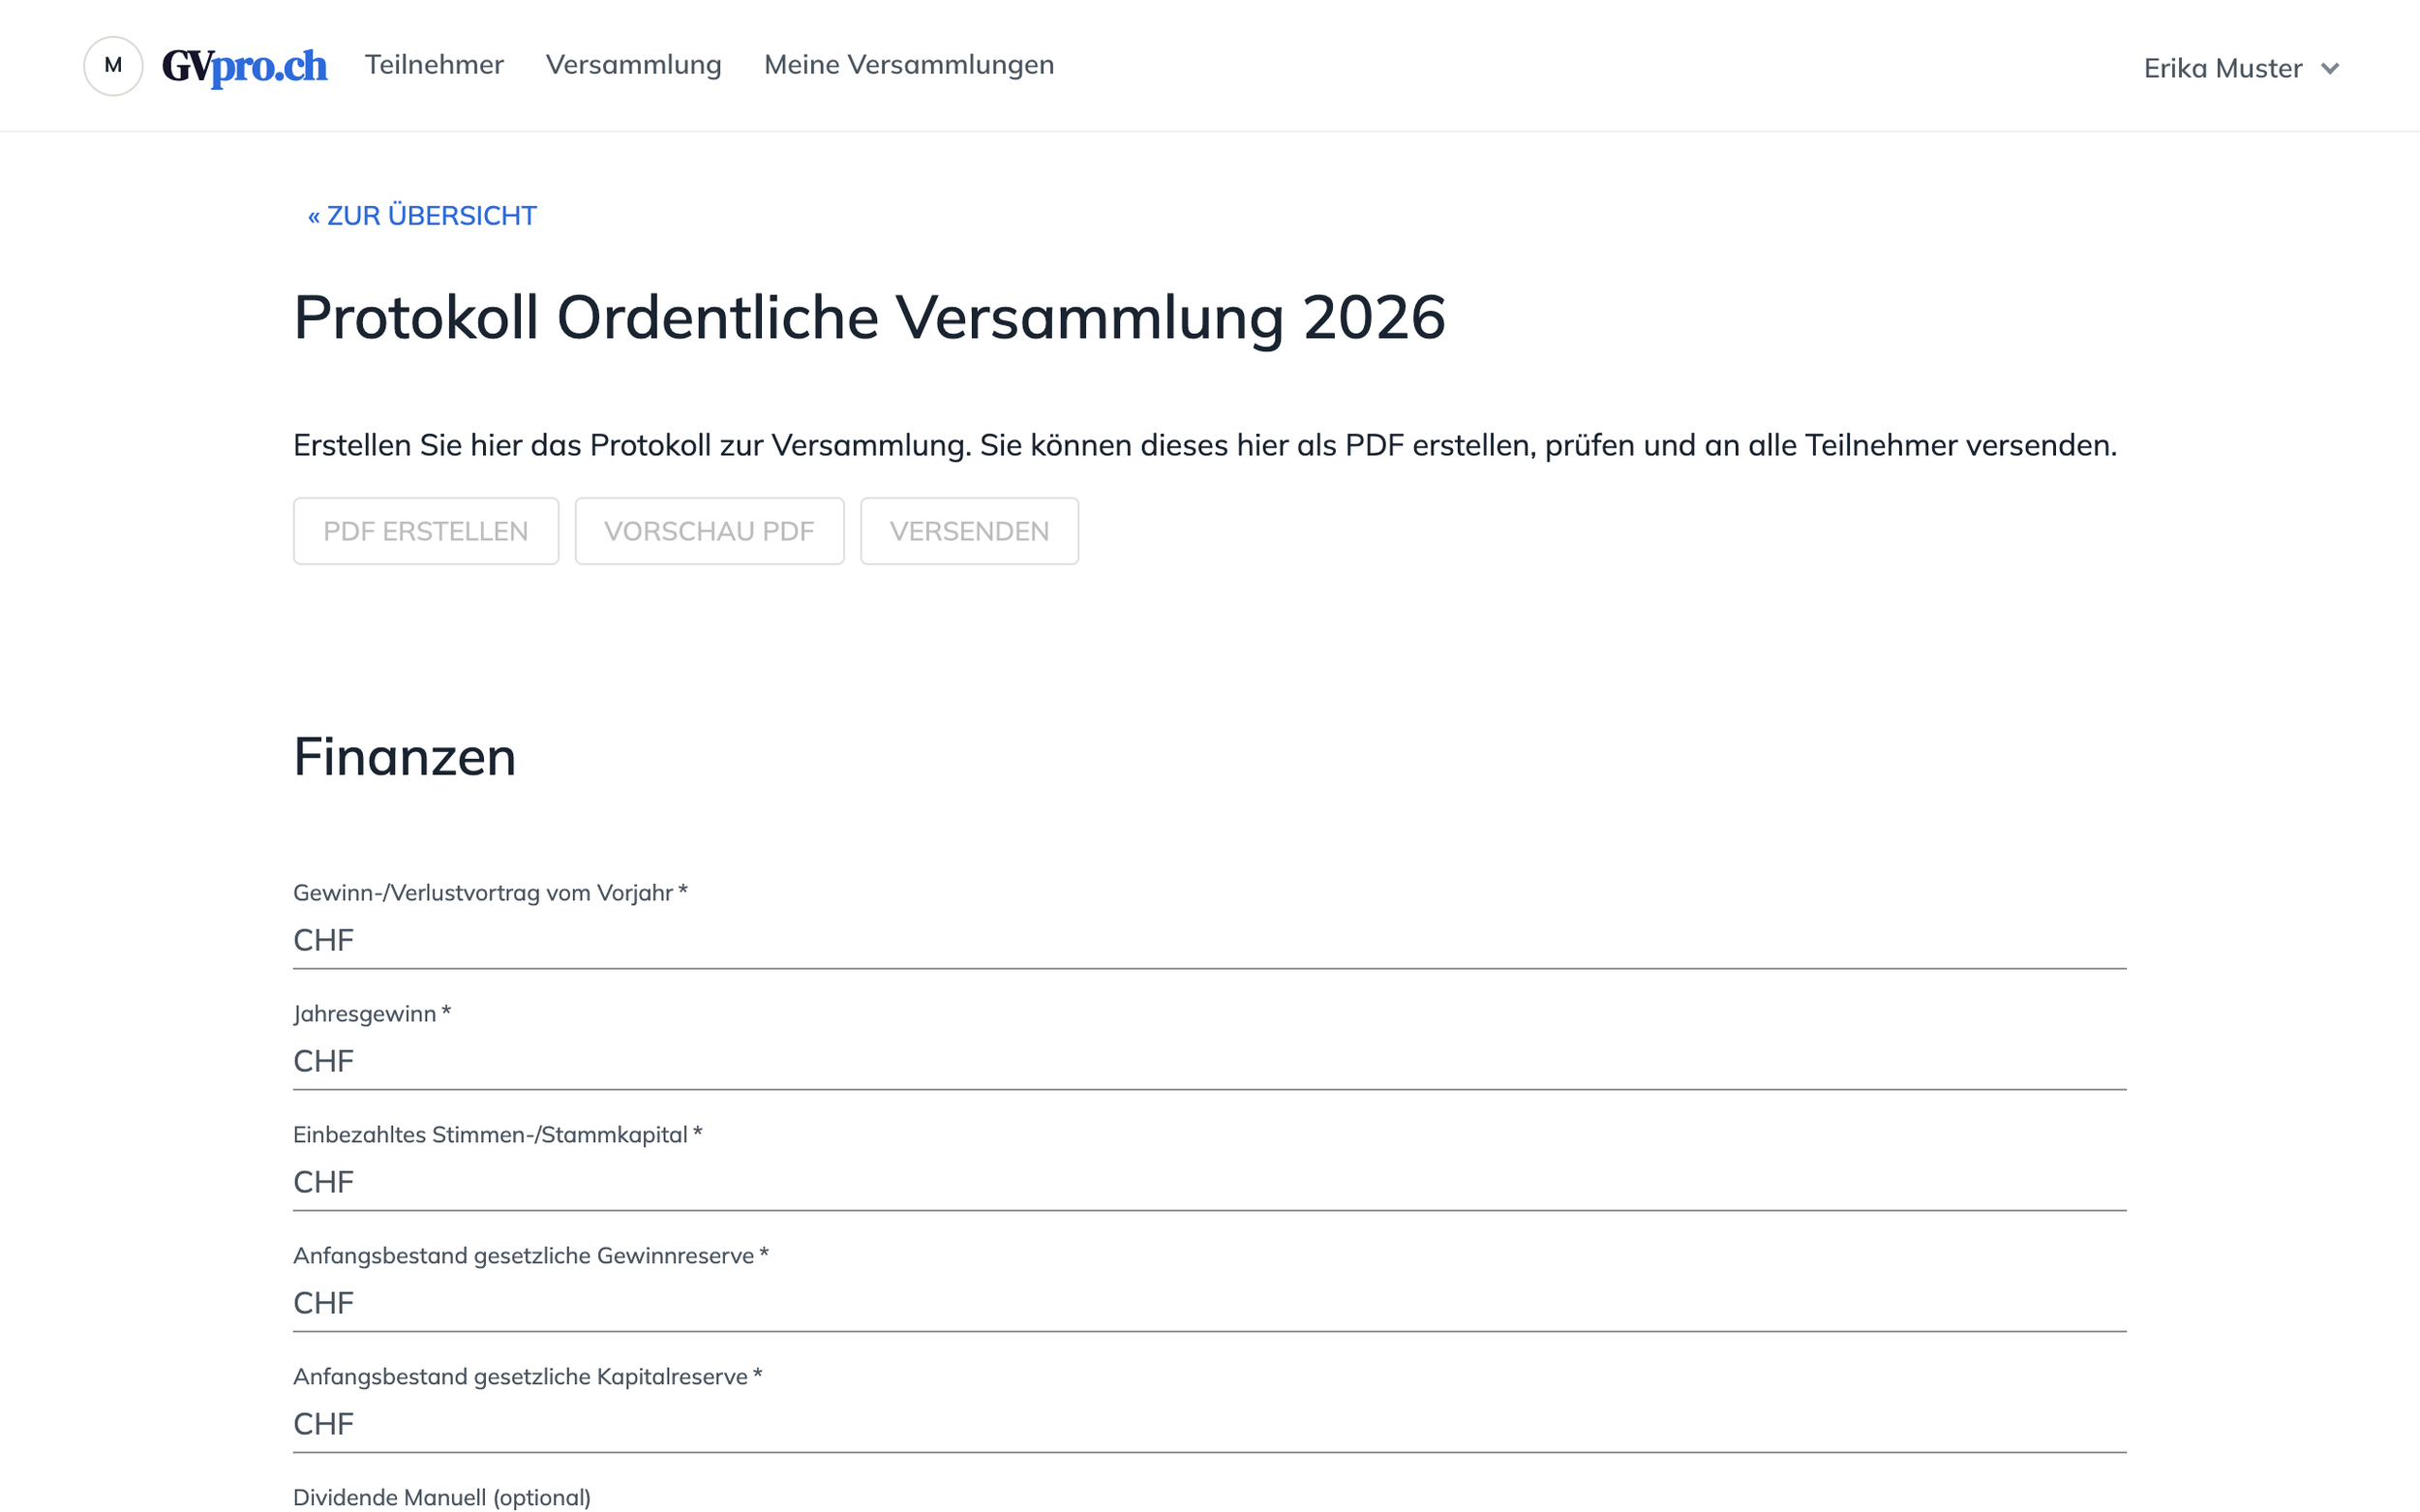Open the GVpro.ch logo home link

click(x=245, y=66)
